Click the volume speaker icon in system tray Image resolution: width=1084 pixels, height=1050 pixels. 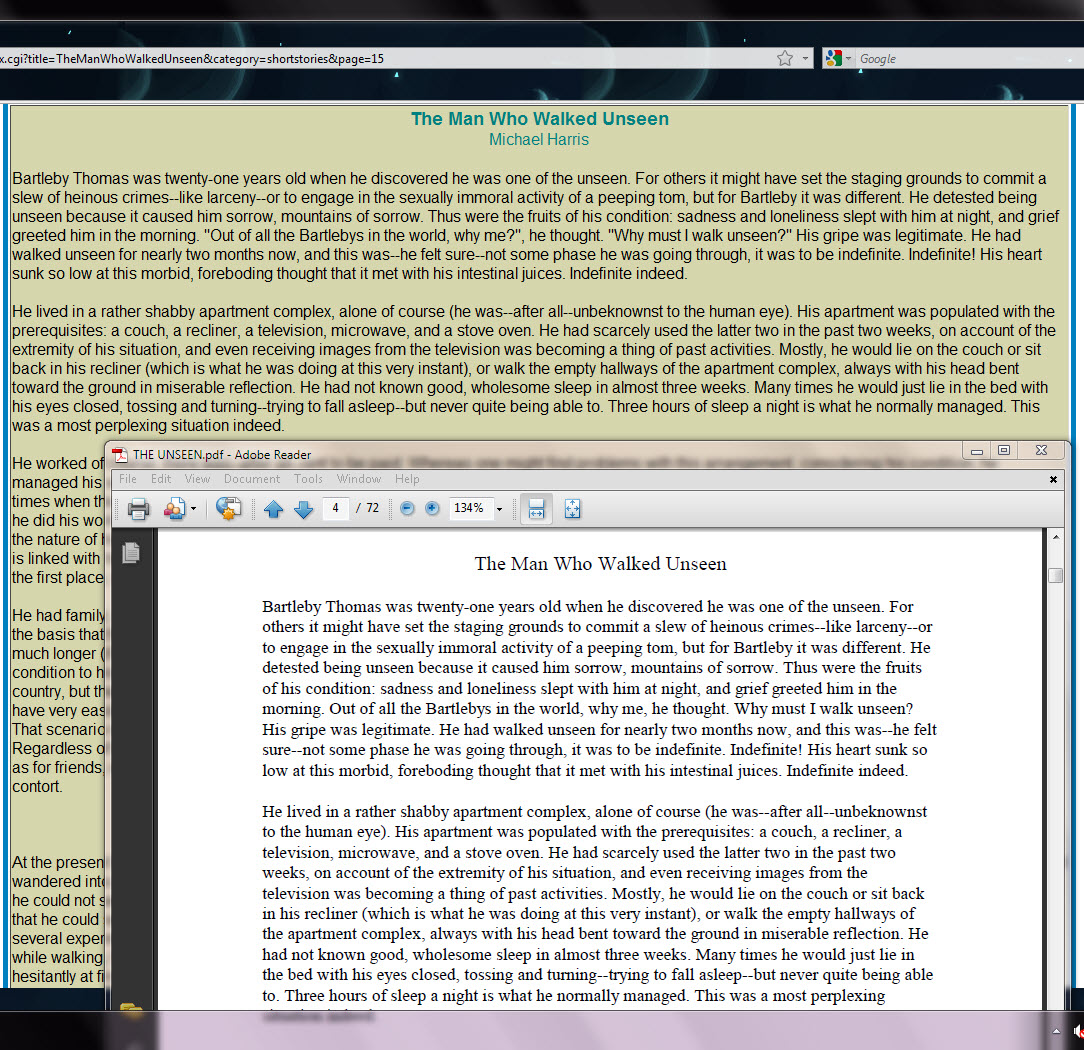point(1078,1031)
